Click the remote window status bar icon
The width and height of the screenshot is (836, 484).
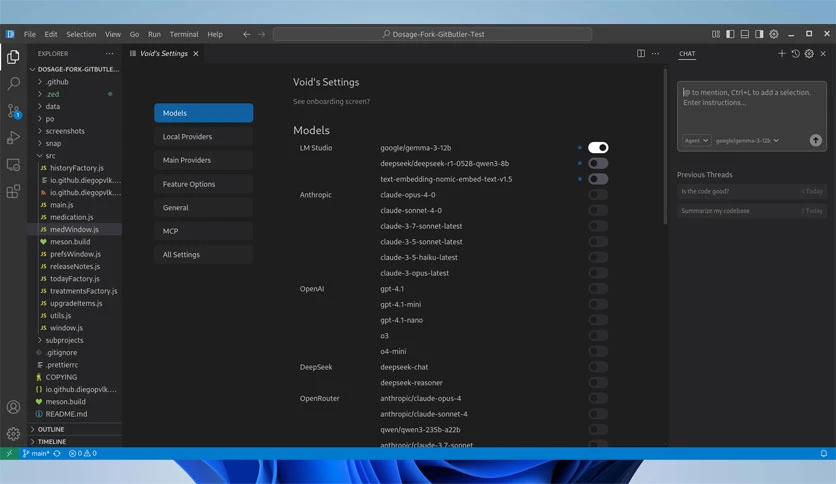pos(9,453)
